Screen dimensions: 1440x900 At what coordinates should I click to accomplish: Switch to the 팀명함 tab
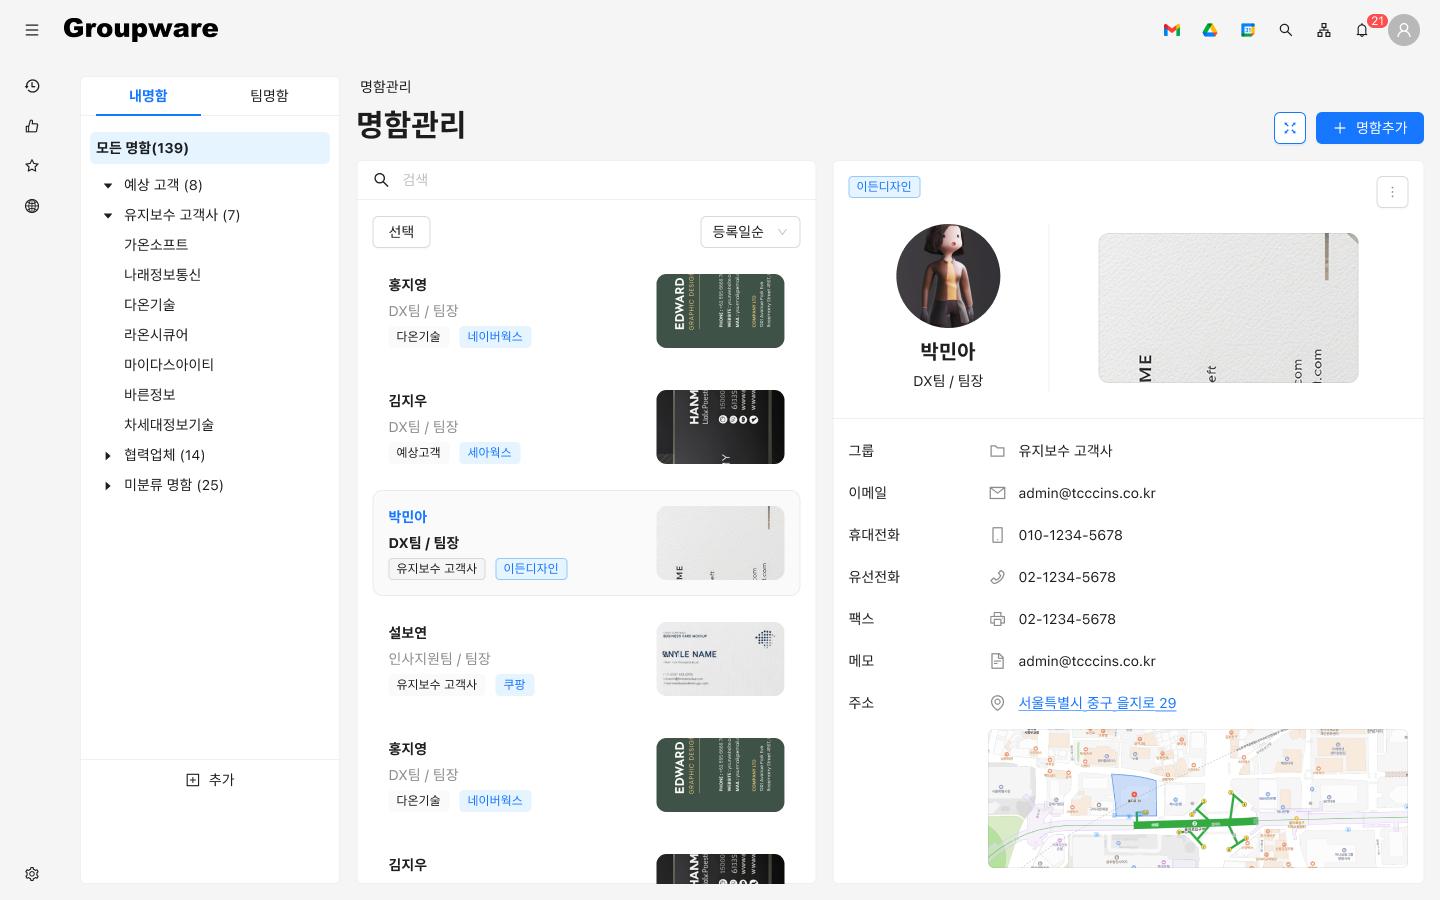[x=268, y=96]
